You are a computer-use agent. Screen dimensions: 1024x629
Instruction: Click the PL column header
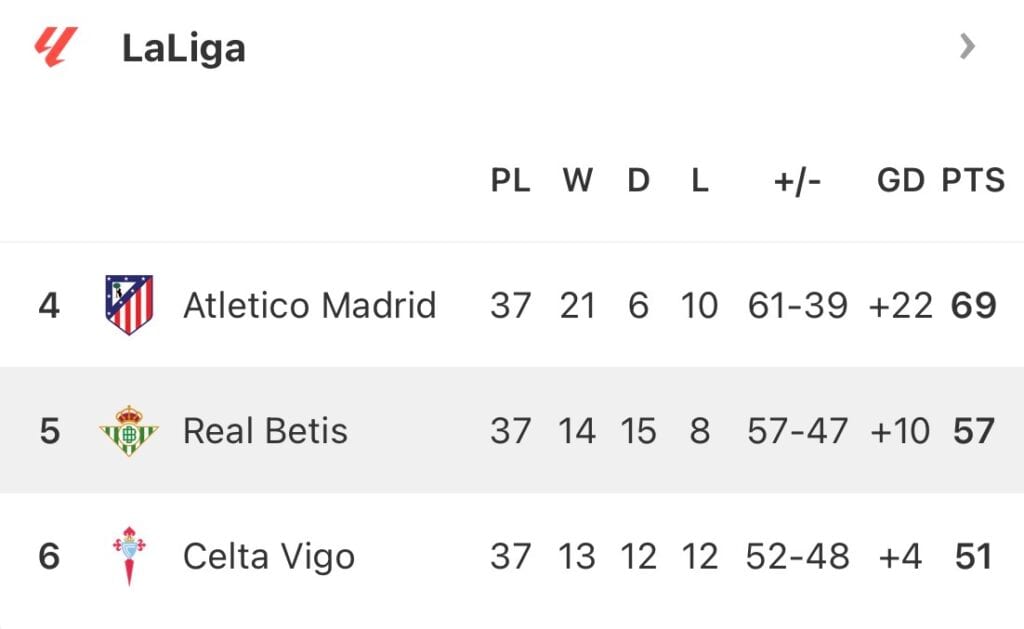point(510,180)
